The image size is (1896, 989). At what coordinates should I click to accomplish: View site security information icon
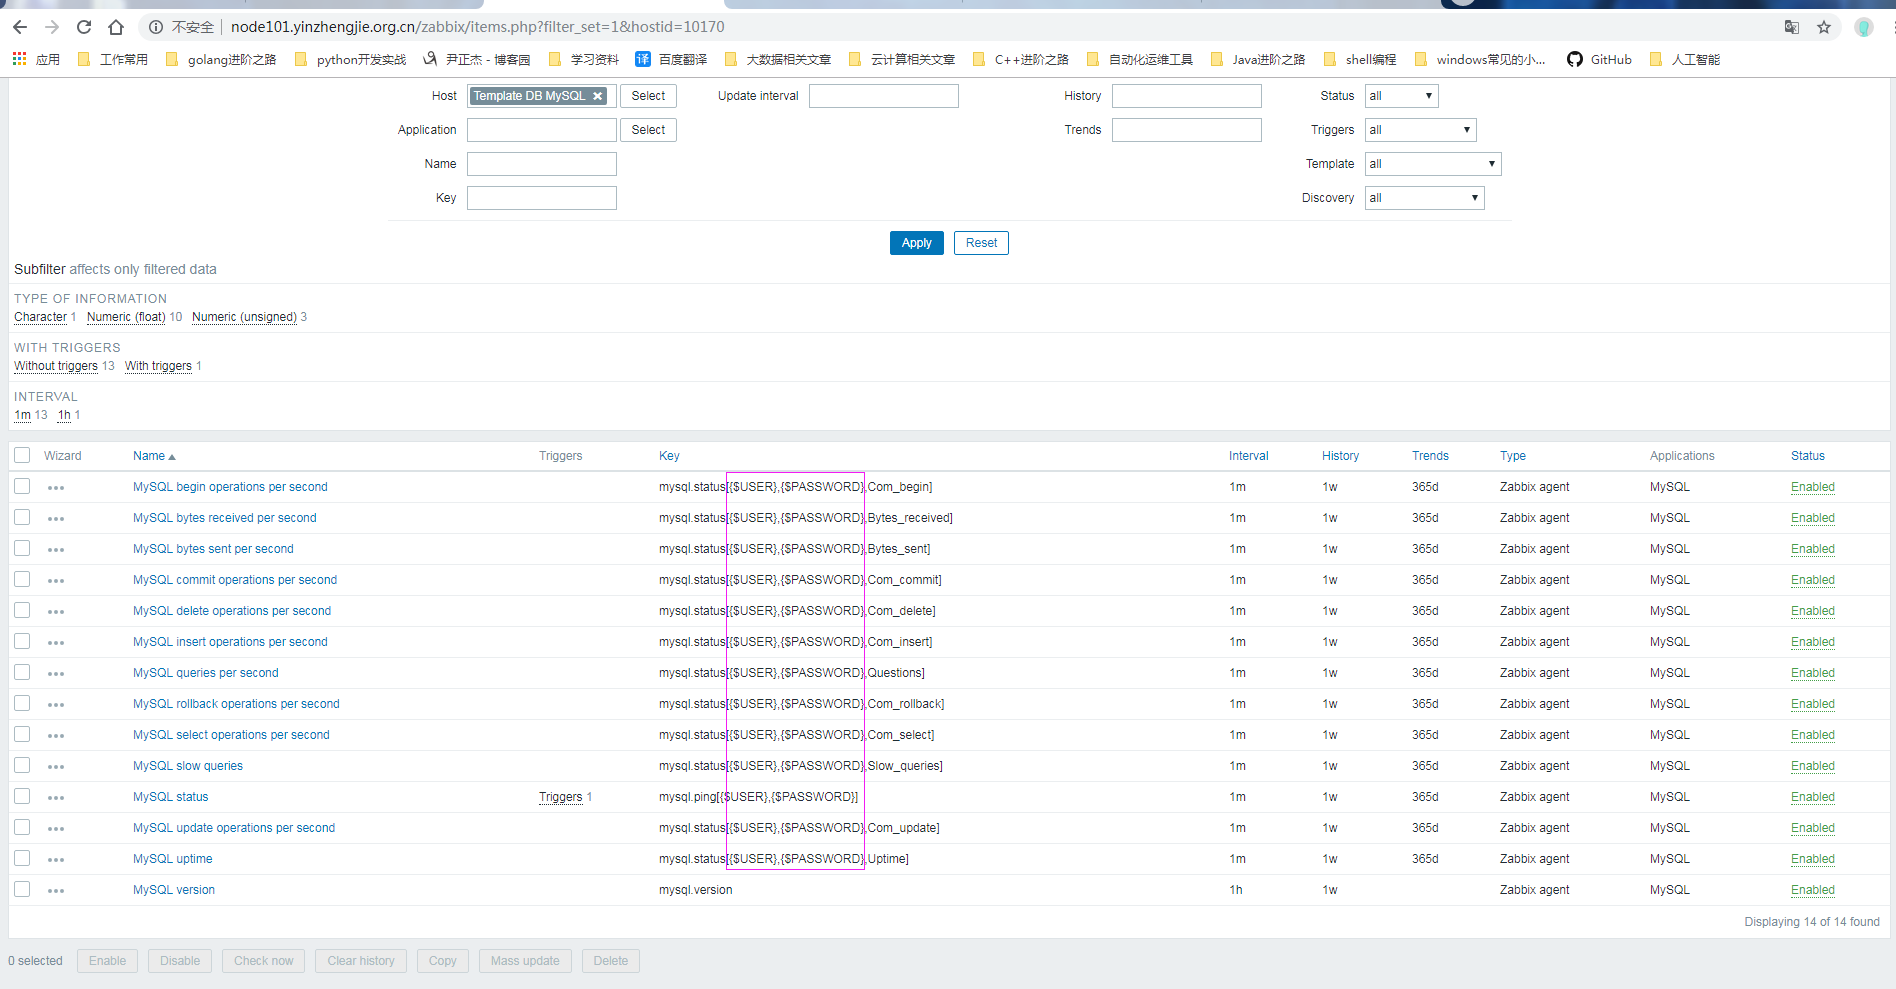[x=156, y=27]
